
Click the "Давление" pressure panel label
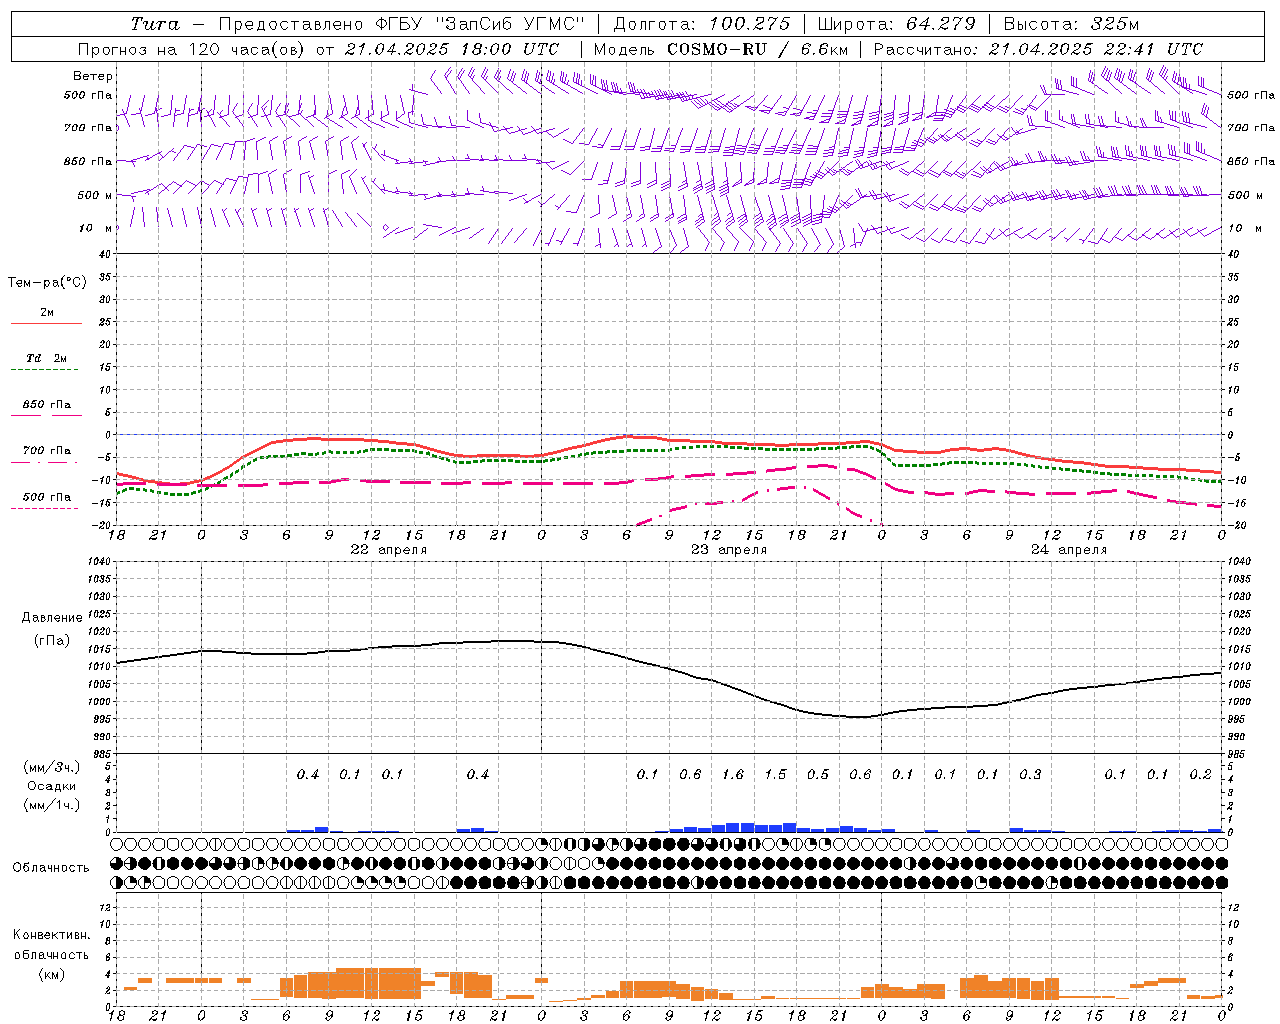[x=52, y=618]
